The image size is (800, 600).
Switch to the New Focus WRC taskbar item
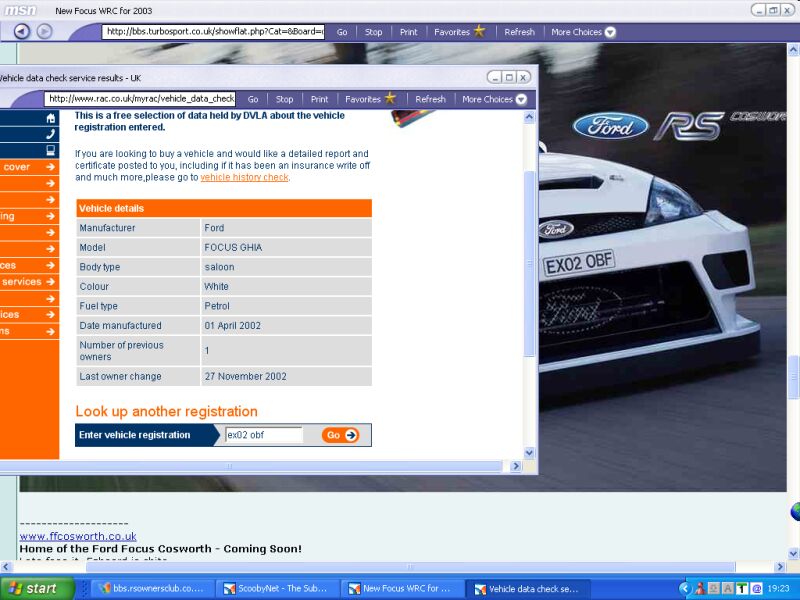pyautogui.click(x=401, y=588)
